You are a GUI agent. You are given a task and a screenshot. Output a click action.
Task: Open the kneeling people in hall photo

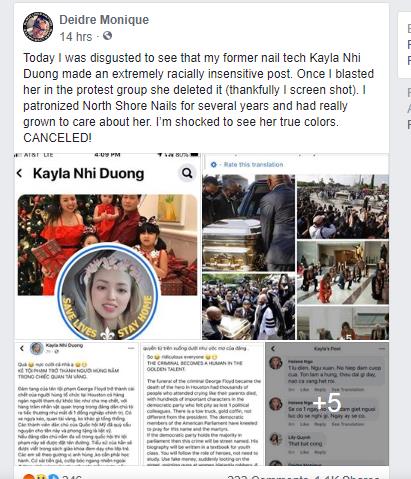click(x=343, y=272)
